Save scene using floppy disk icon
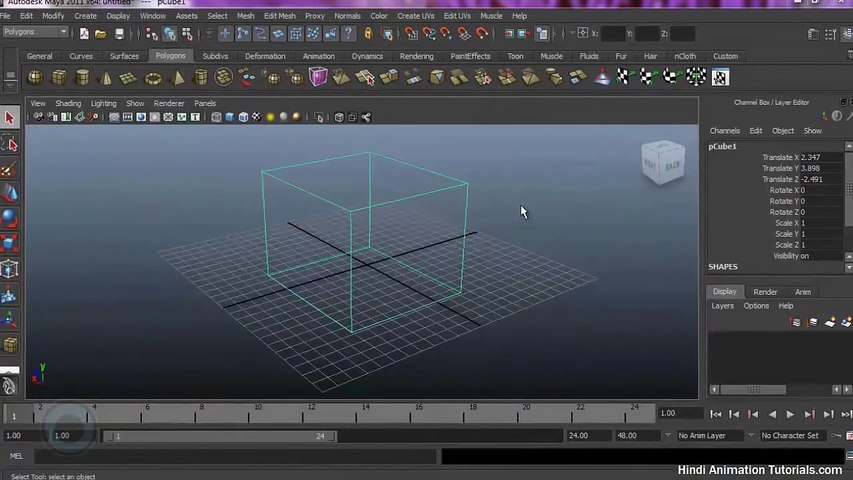Image resolution: width=853 pixels, height=480 pixels. point(119,34)
